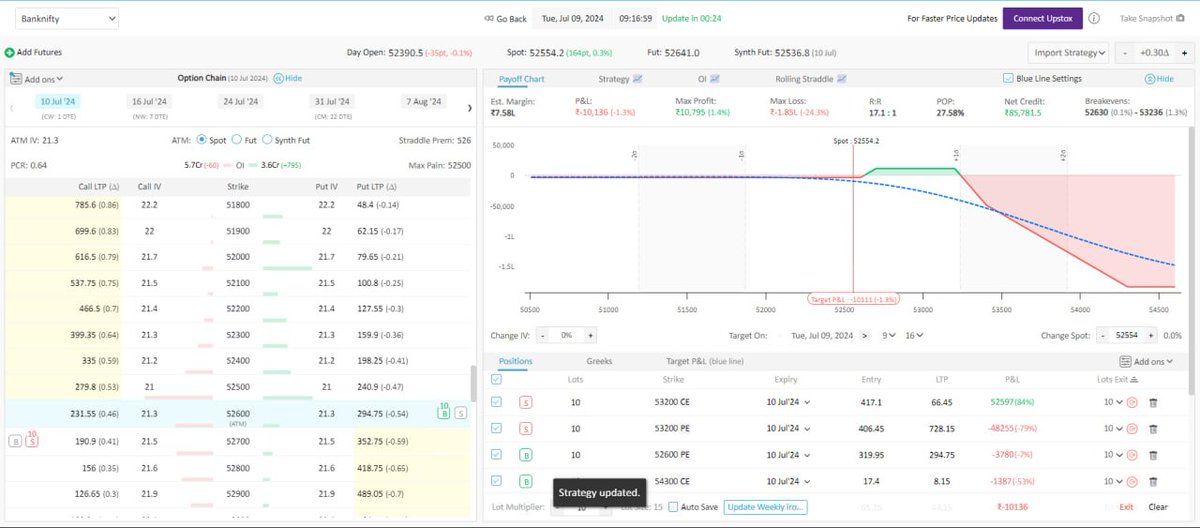Select the Fut ATM radio button
This screenshot has height=528, width=1200.
pyautogui.click(x=237, y=140)
